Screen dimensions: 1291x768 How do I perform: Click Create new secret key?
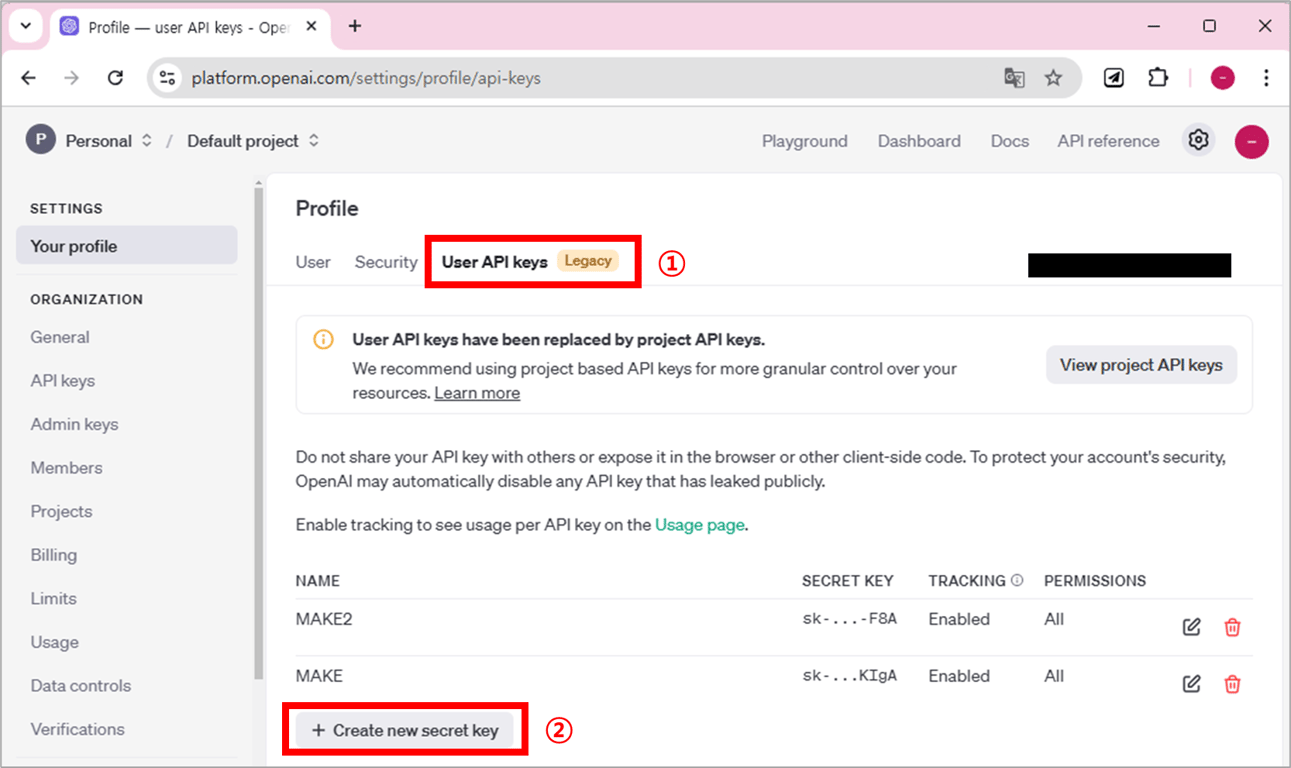click(404, 730)
